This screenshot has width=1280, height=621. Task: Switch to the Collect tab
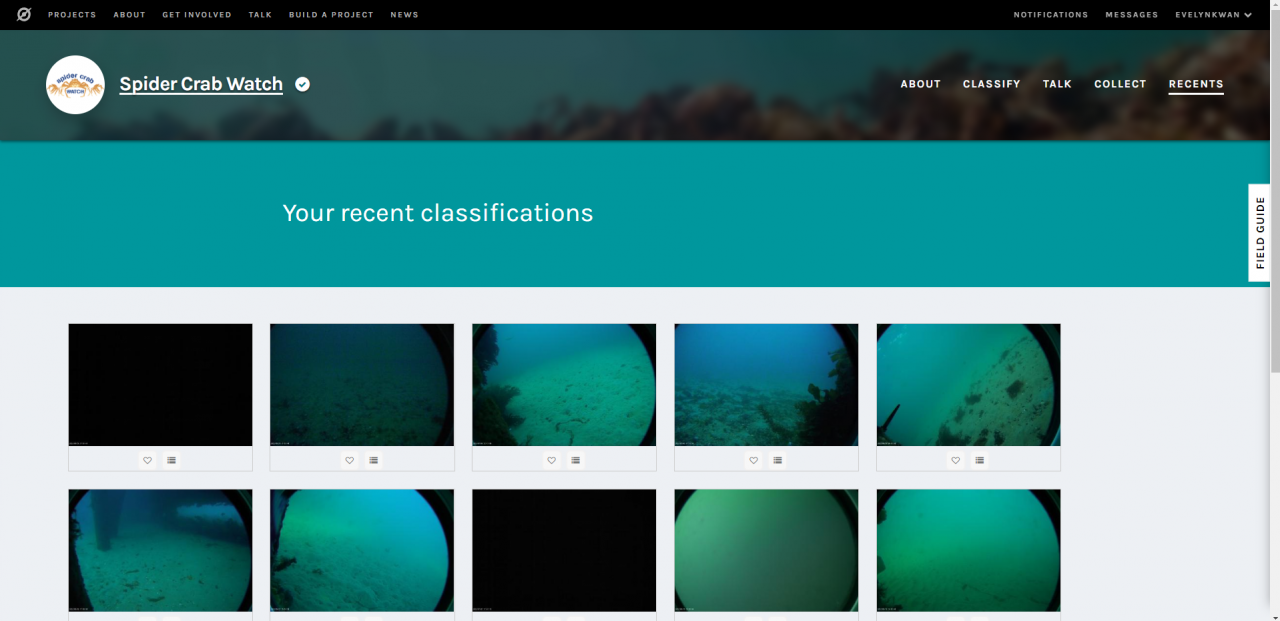coord(1120,84)
